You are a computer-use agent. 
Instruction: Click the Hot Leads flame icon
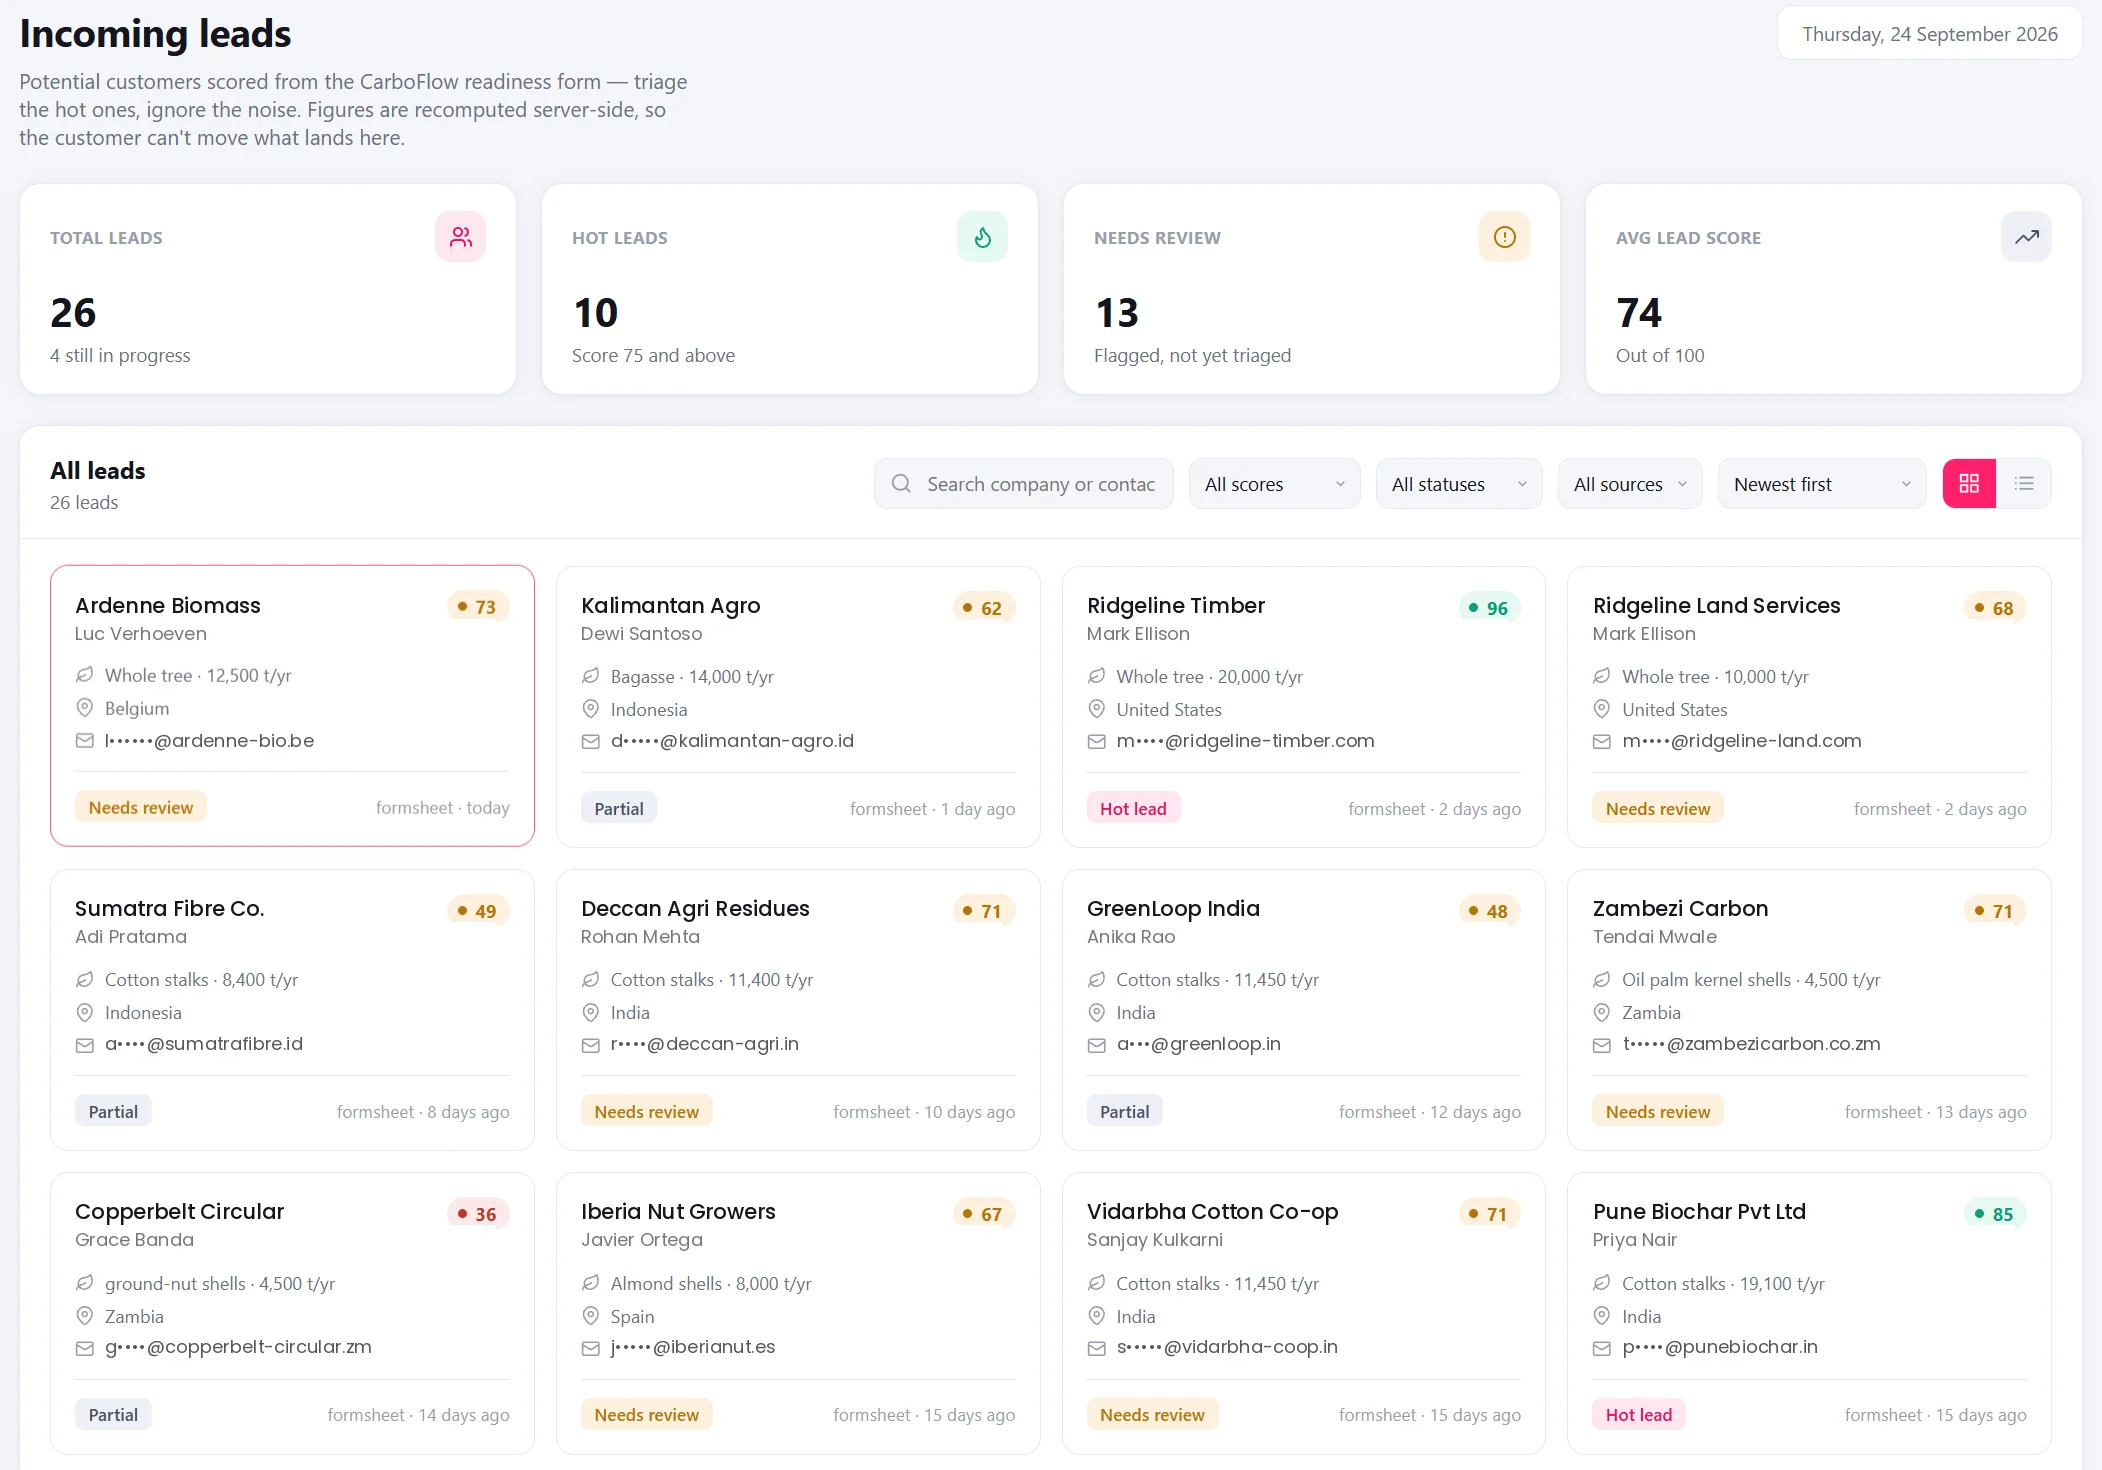click(x=982, y=237)
